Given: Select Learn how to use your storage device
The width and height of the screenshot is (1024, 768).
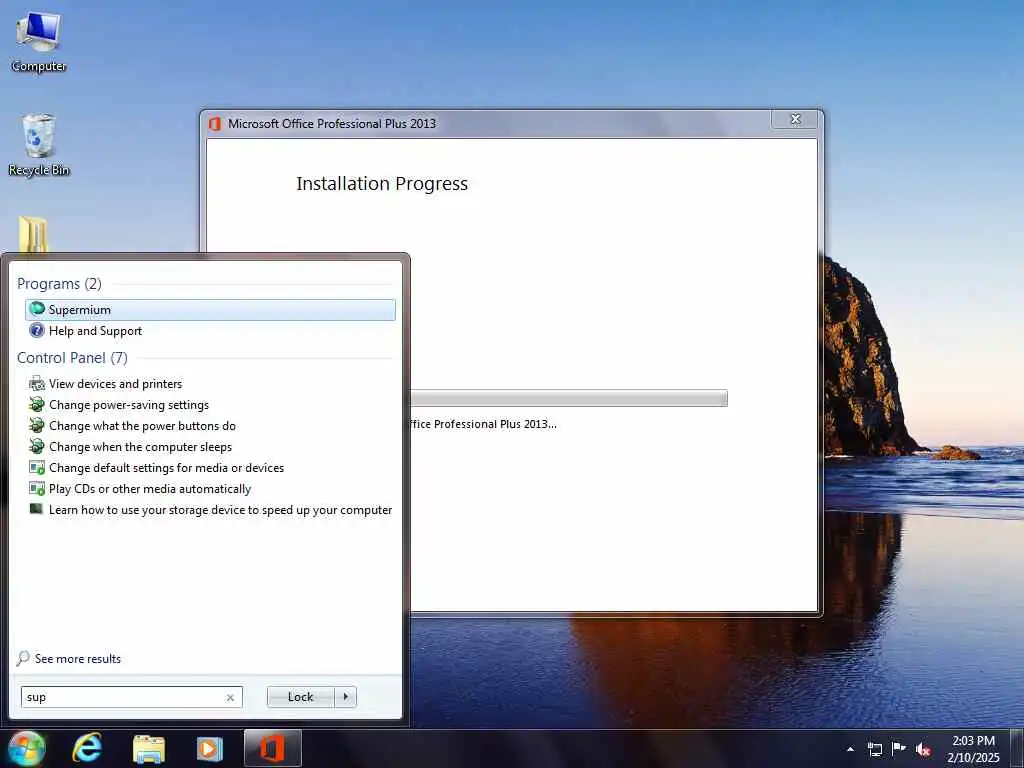Looking at the screenshot, I should (x=220, y=509).
